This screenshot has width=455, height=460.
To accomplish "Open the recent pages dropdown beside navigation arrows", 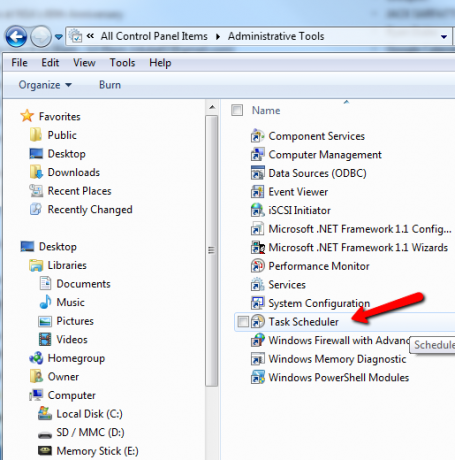I will pyautogui.click(x=59, y=37).
